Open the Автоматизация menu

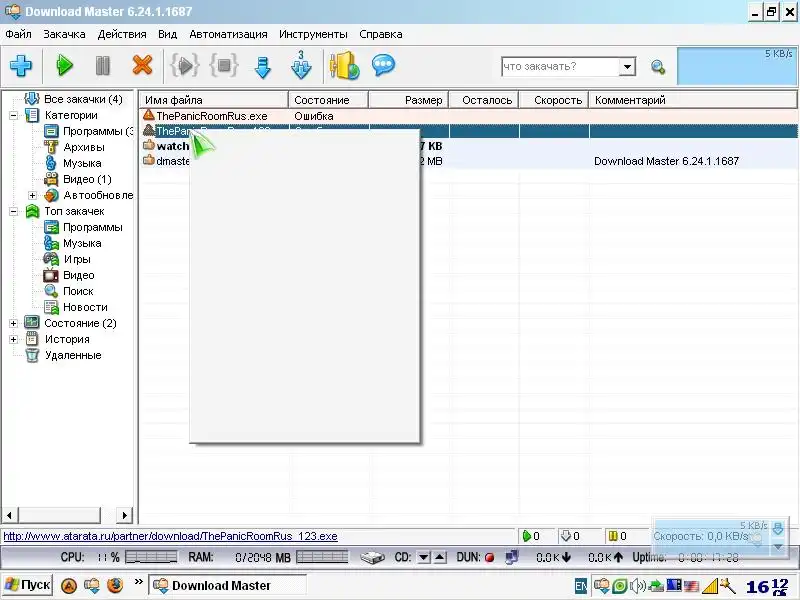[x=228, y=34]
